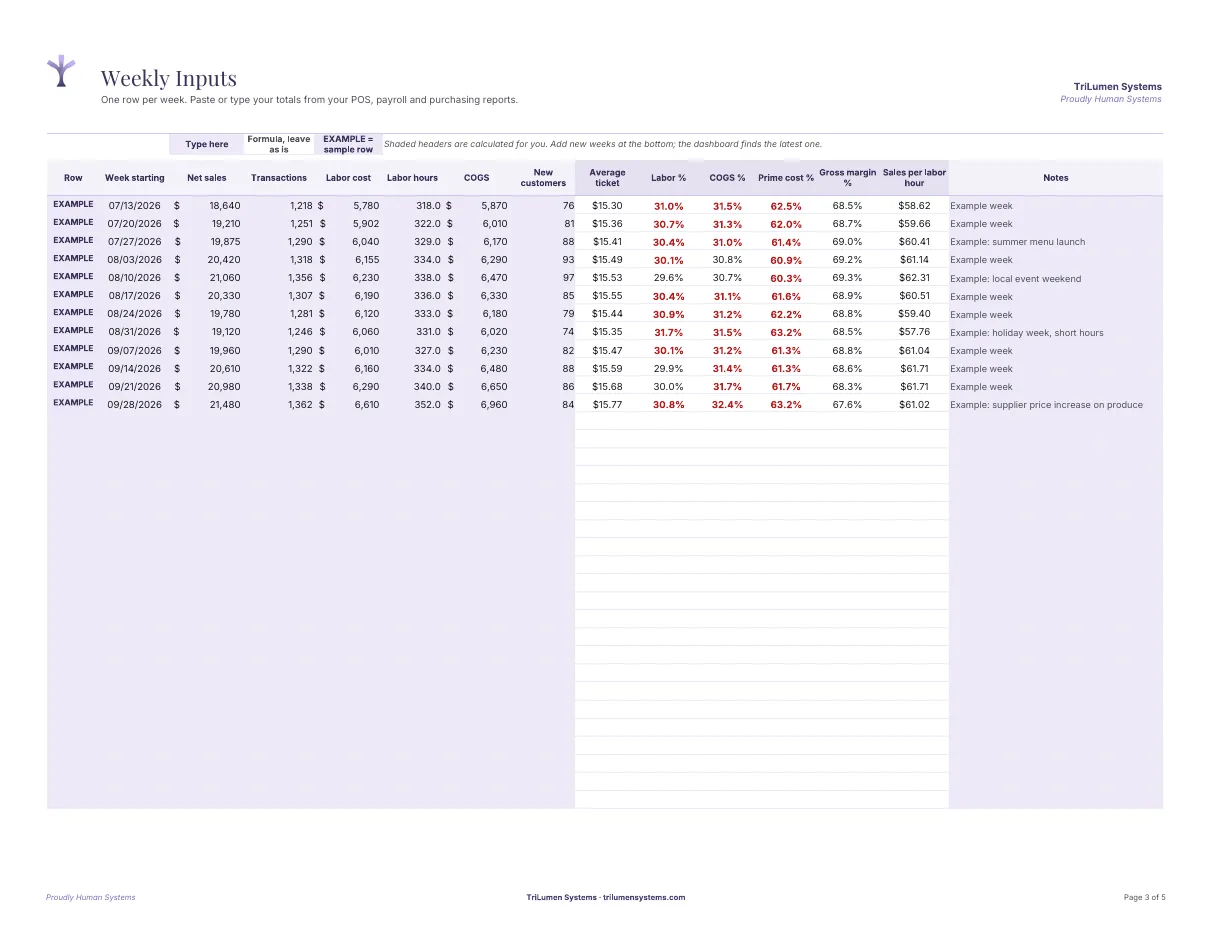Click the 'EXAMPLE = sample row' legend cell

click(x=348, y=144)
